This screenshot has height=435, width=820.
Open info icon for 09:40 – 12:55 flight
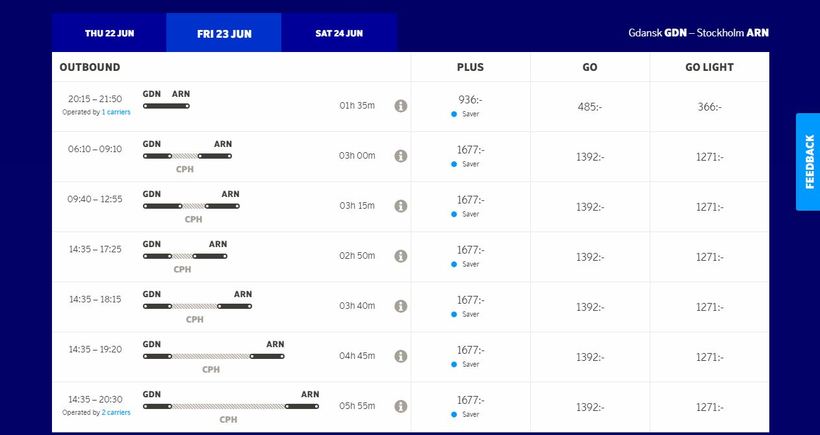400,206
